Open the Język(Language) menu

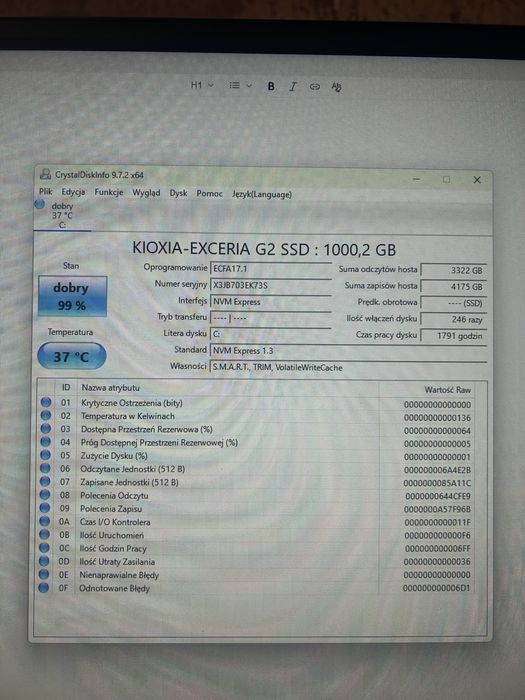(262, 195)
